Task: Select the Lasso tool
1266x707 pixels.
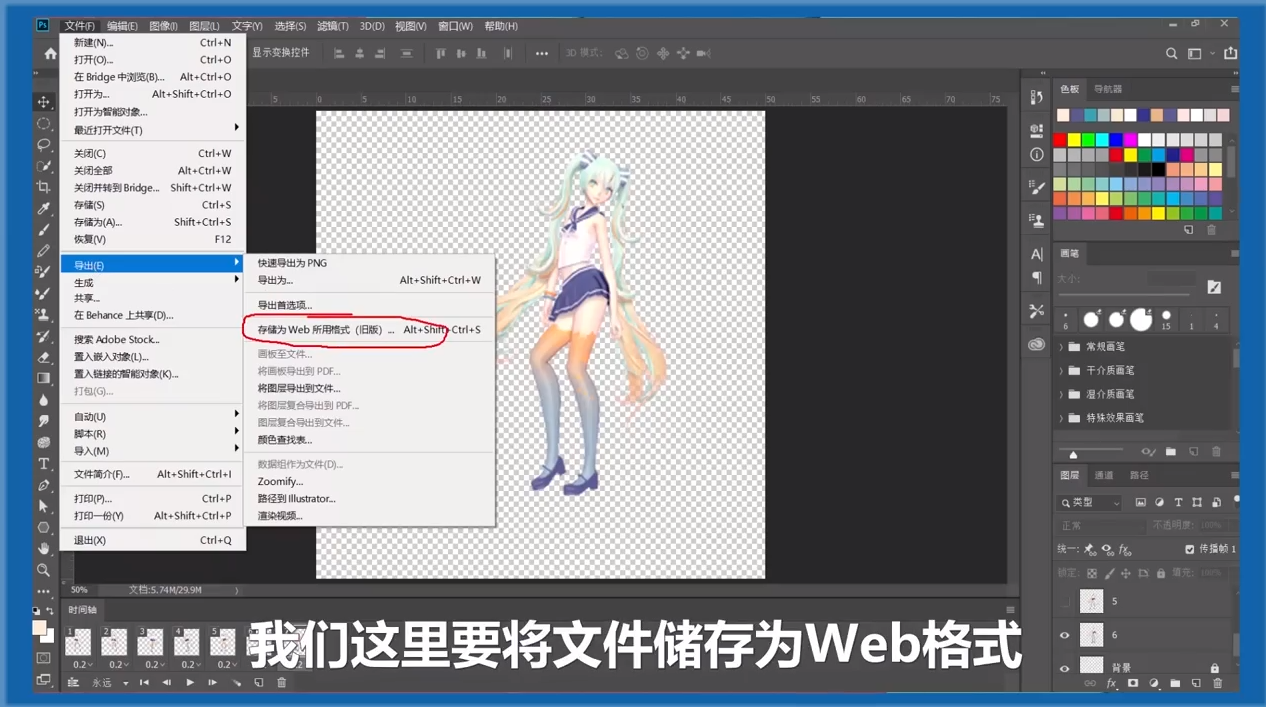Action: click(44, 145)
